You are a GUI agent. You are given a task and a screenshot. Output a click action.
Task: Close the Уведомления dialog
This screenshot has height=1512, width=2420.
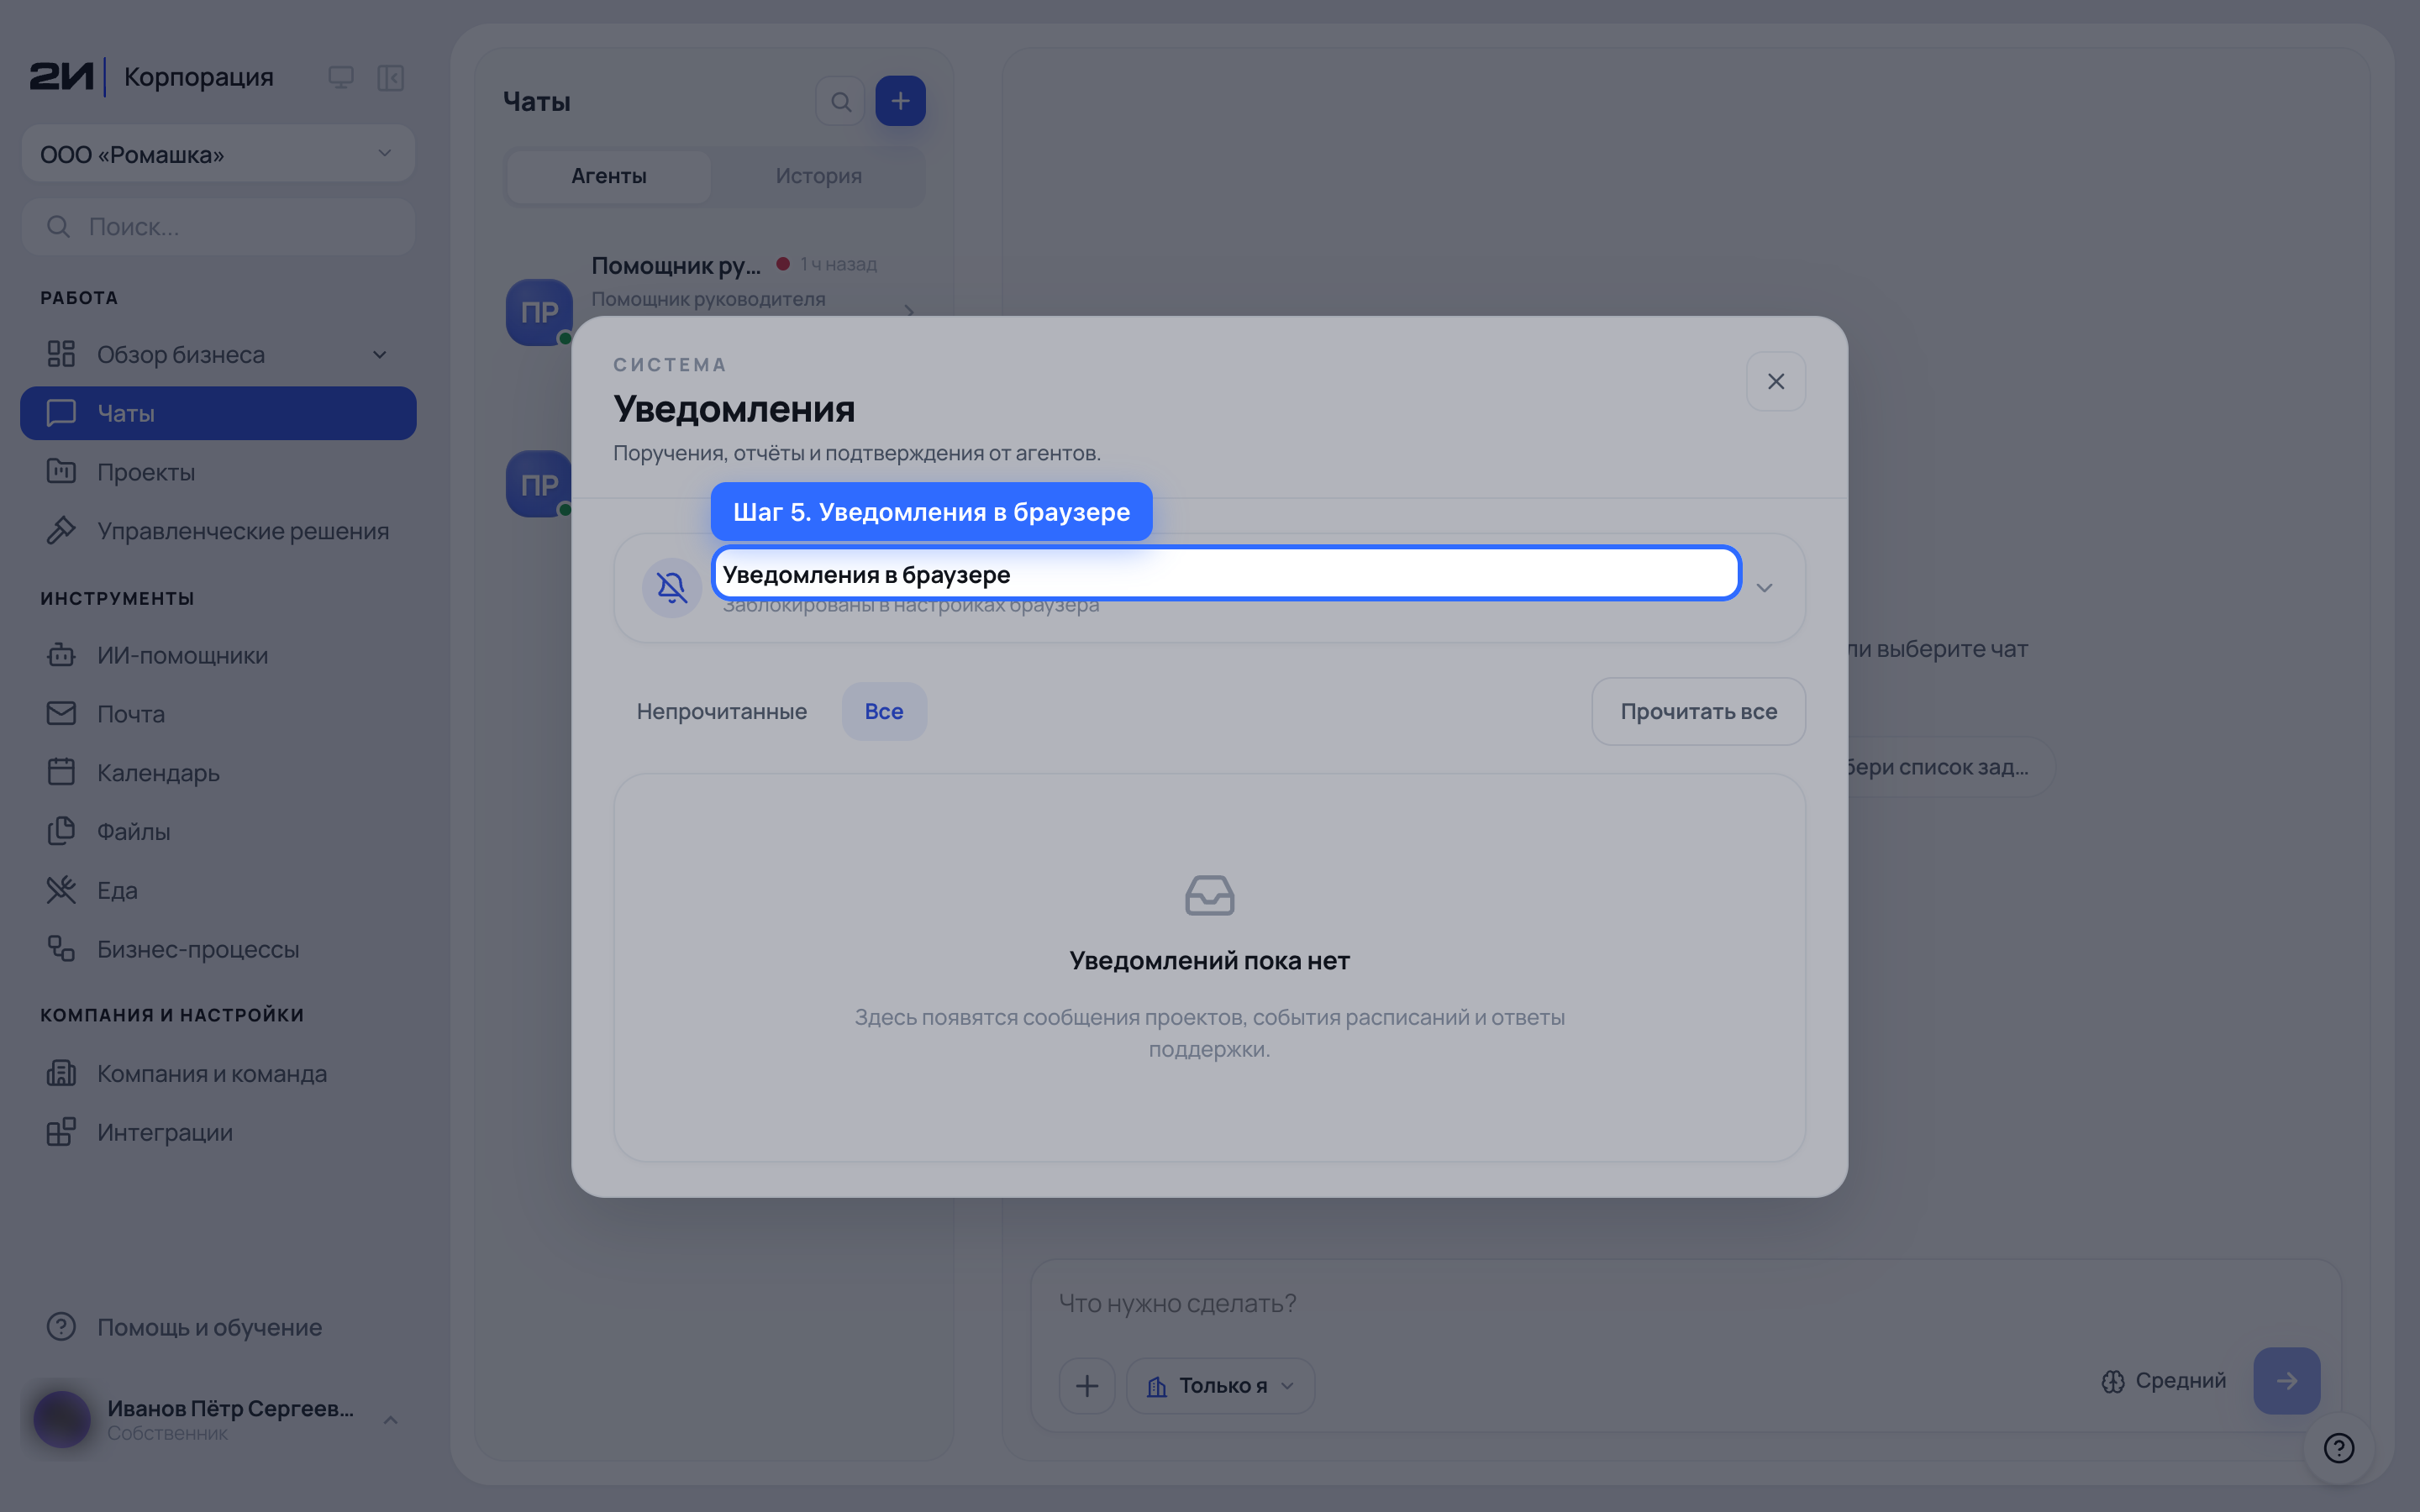pyautogui.click(x=1775, y=381)
